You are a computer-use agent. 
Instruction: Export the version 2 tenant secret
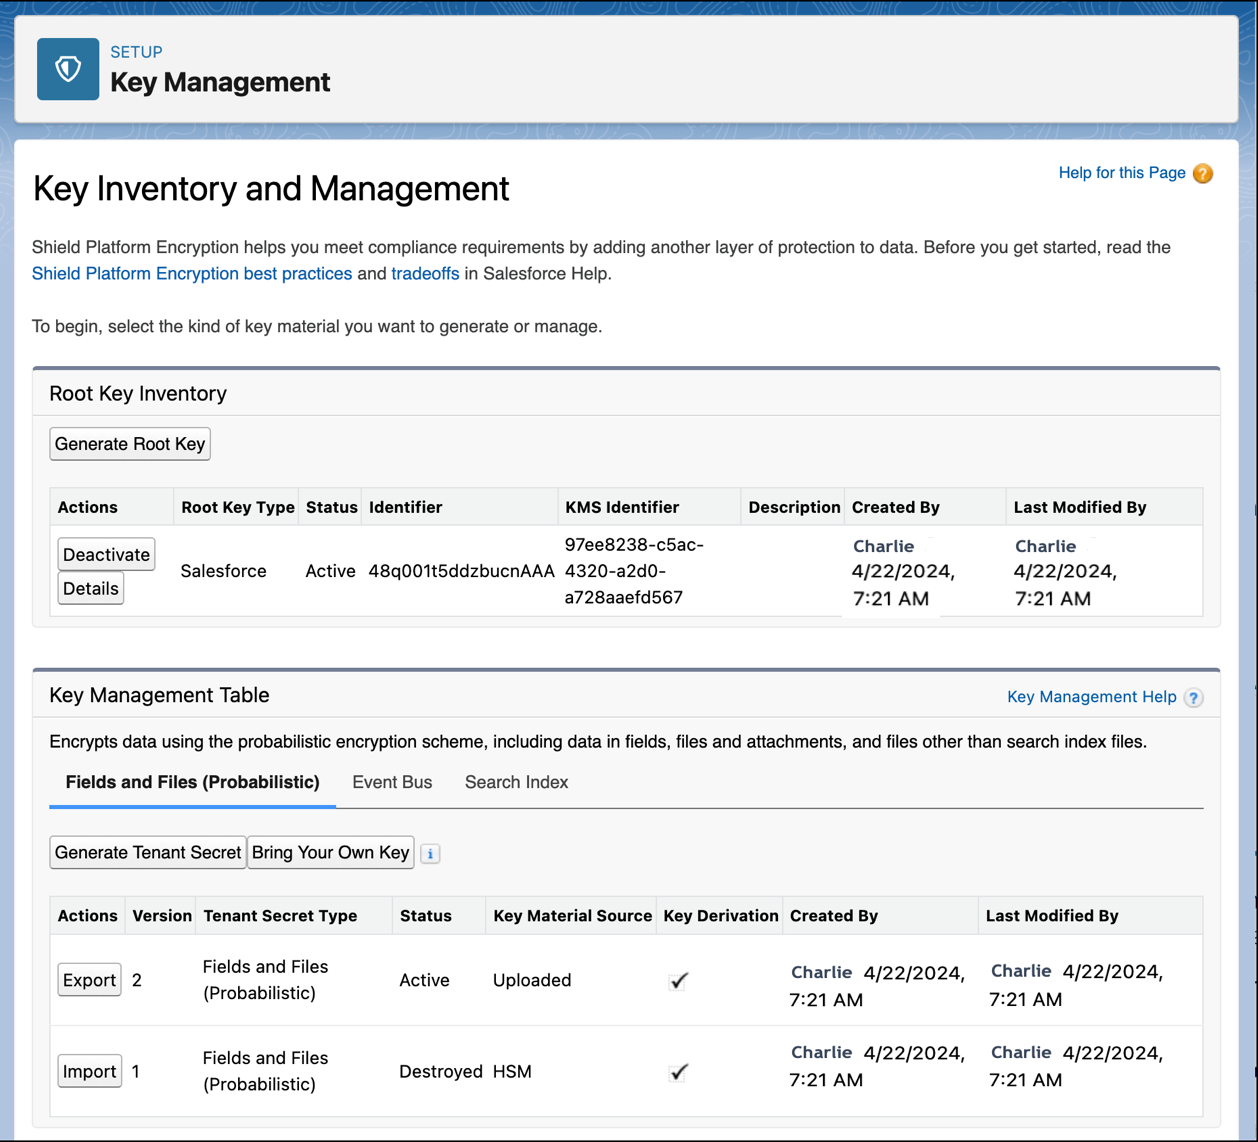point(89,980)
